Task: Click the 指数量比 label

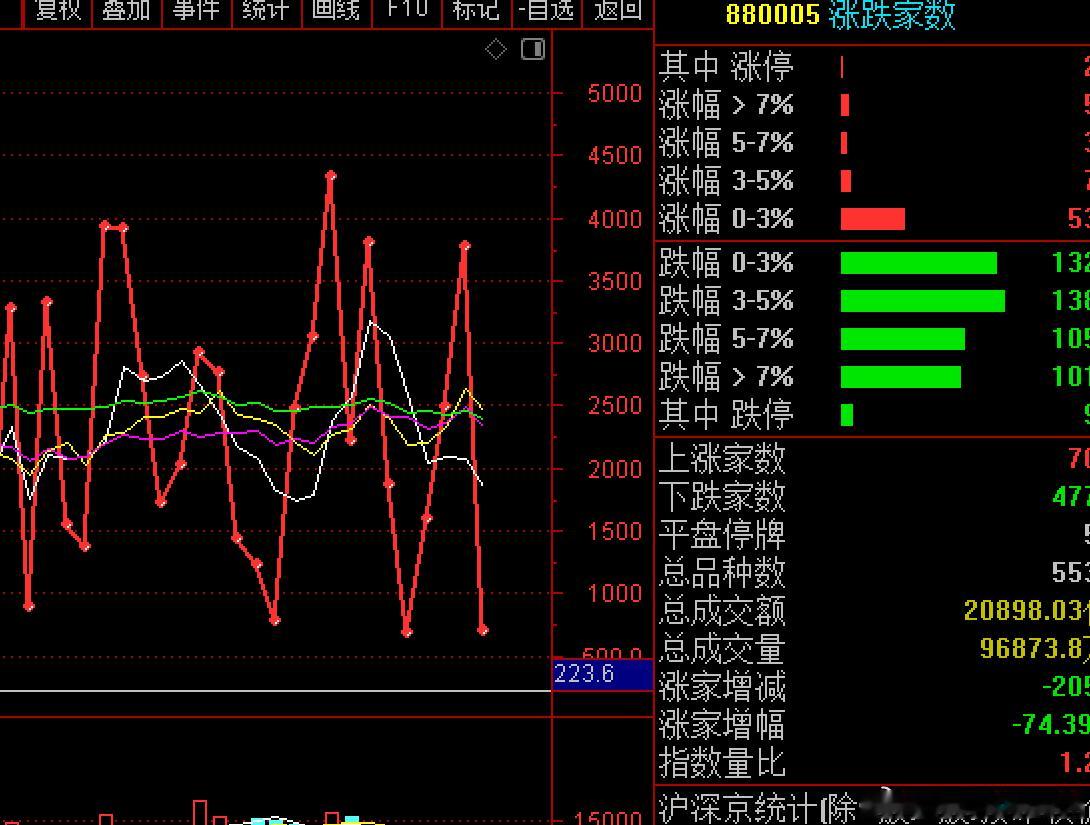Action: coord(722,763)
